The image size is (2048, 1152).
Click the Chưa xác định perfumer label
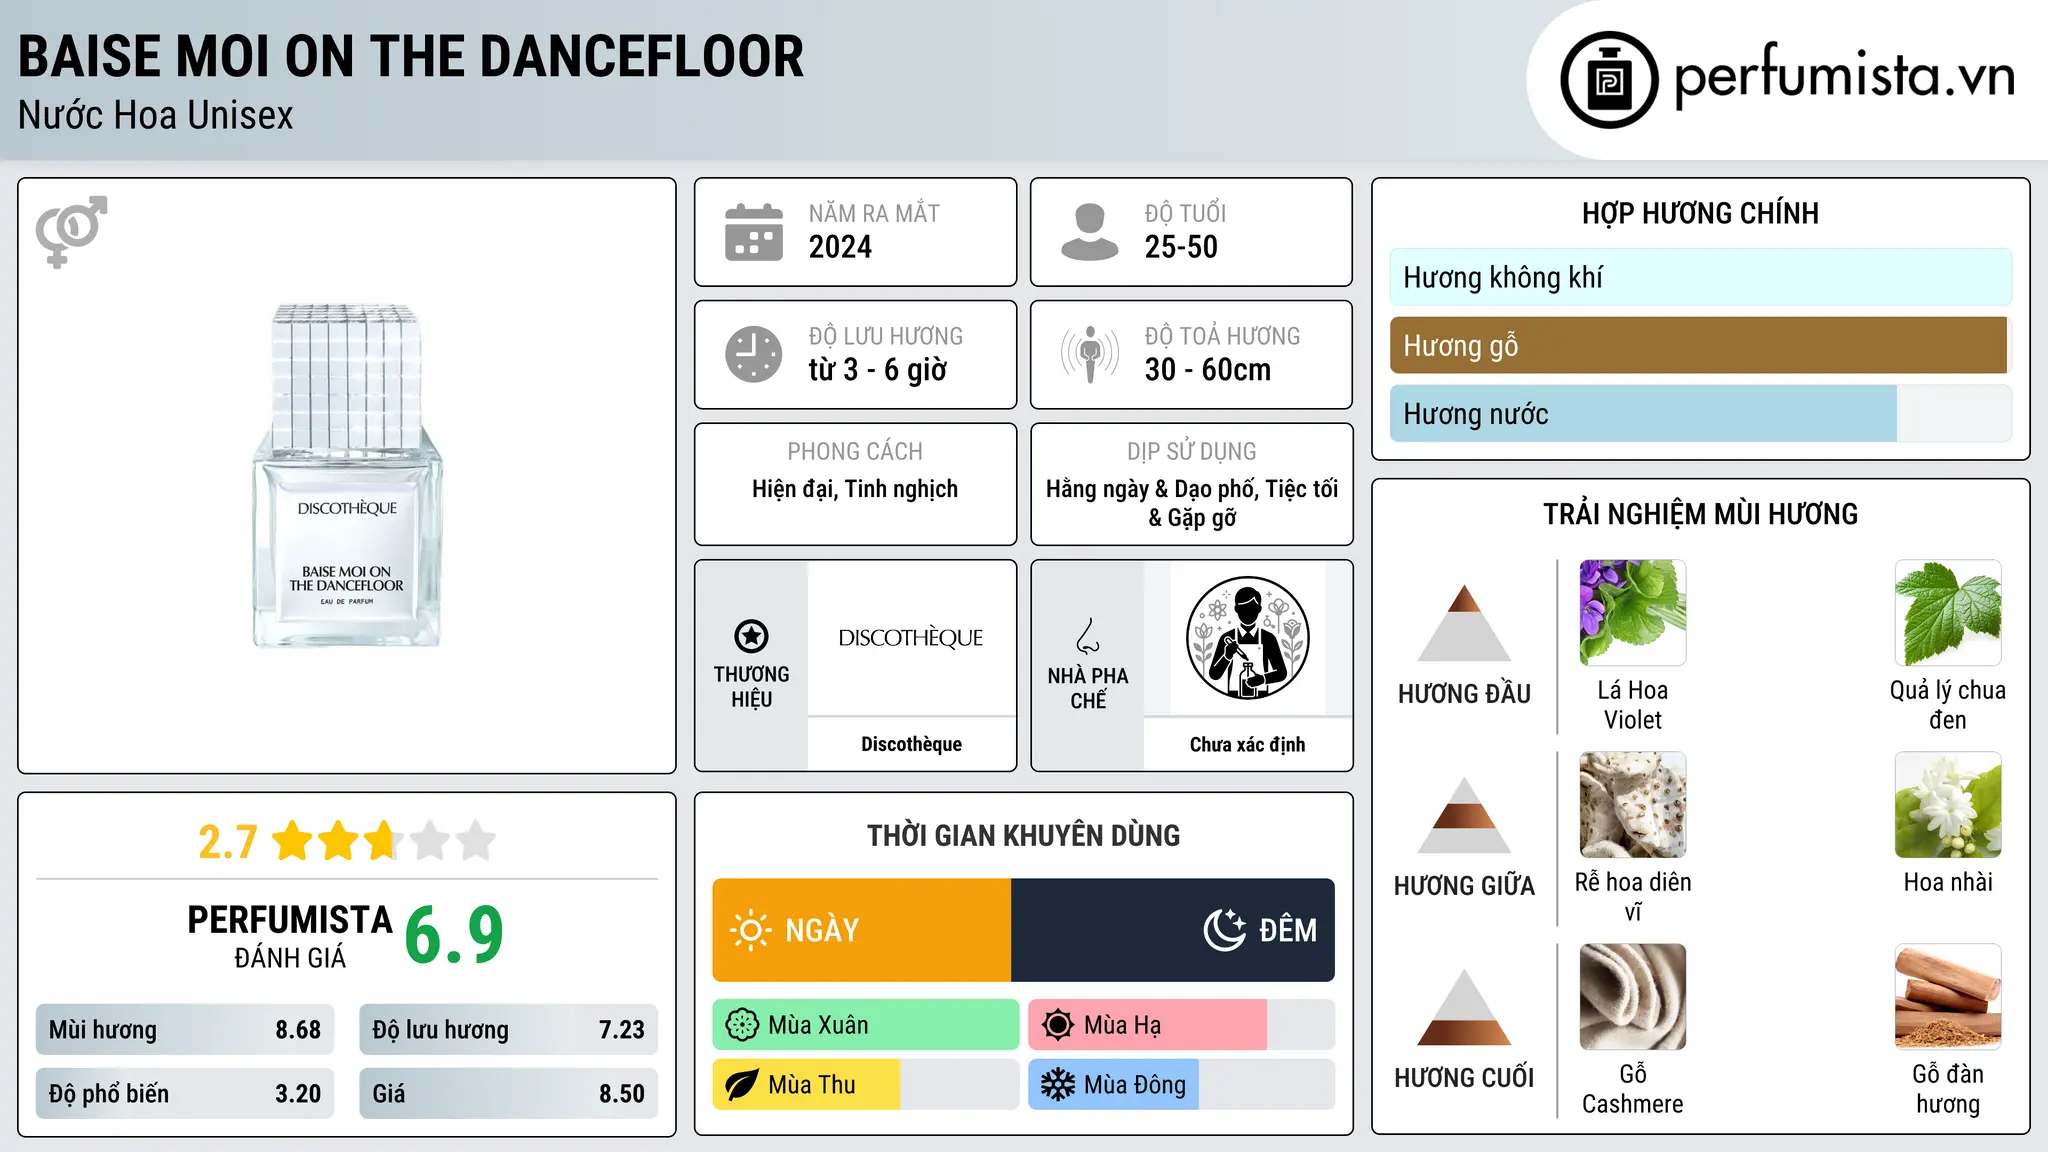click(x=1247, y=744)
